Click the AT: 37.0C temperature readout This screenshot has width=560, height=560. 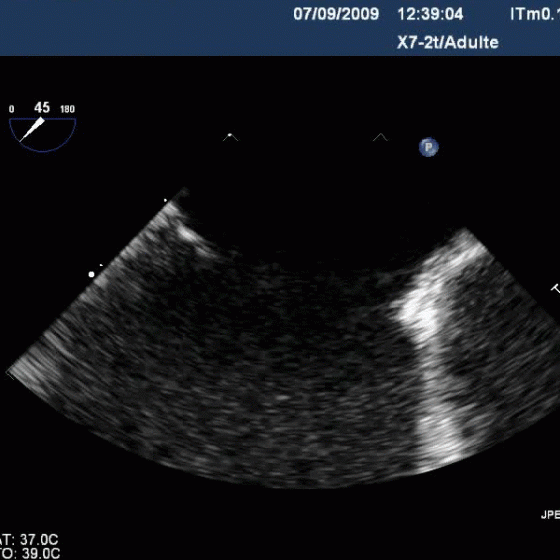[29, 539]
